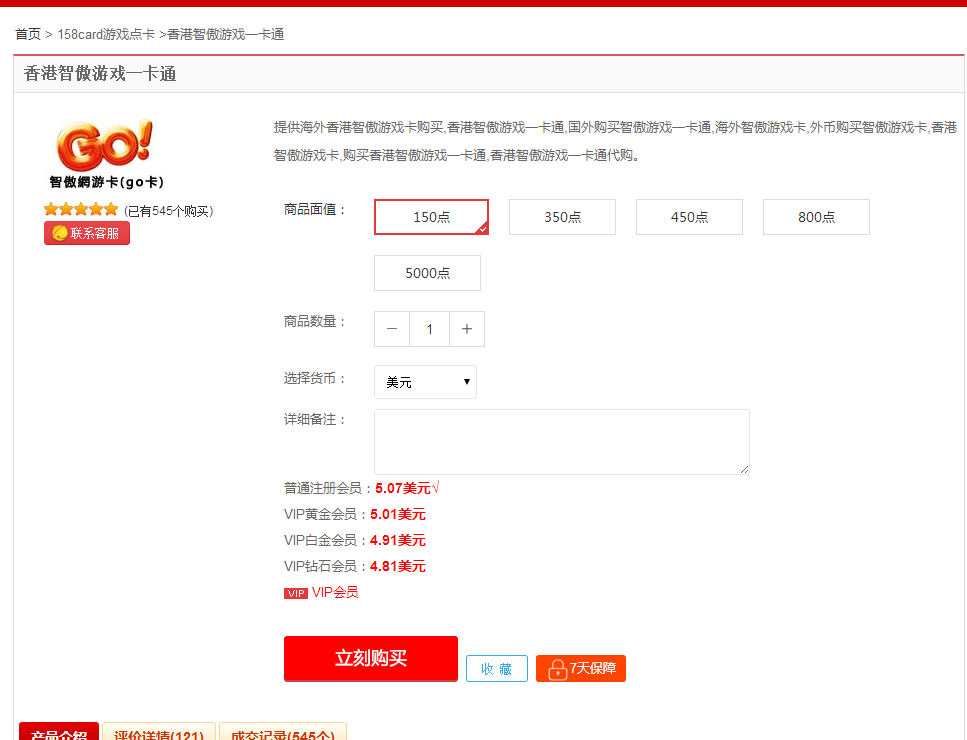The width and height of the screenshot is (967, 740).
Task: Switch to the 产品介绍 tab
Action: click(59, 732)
